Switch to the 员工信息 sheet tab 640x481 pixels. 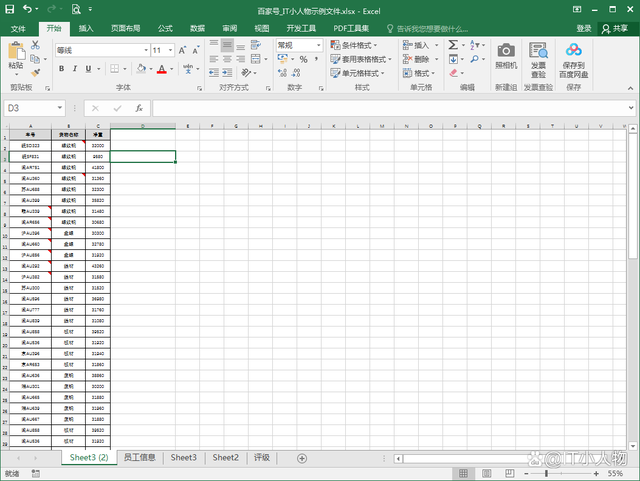140,458
